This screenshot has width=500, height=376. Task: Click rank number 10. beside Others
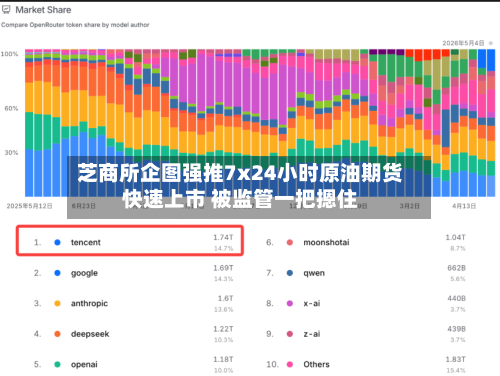click(272, 364)
